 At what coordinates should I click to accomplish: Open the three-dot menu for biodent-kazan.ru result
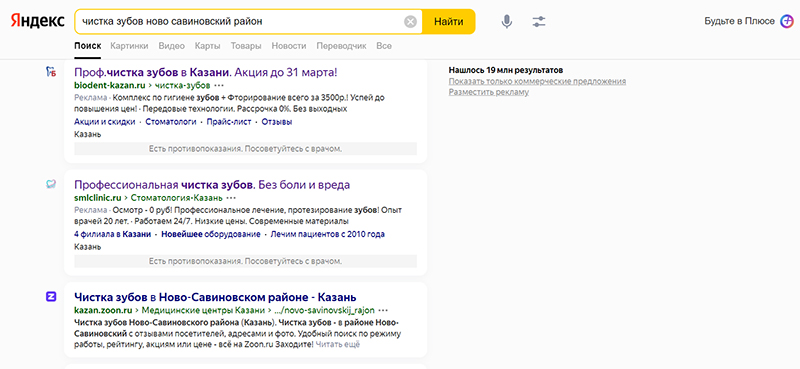click(x=219, y=85)
